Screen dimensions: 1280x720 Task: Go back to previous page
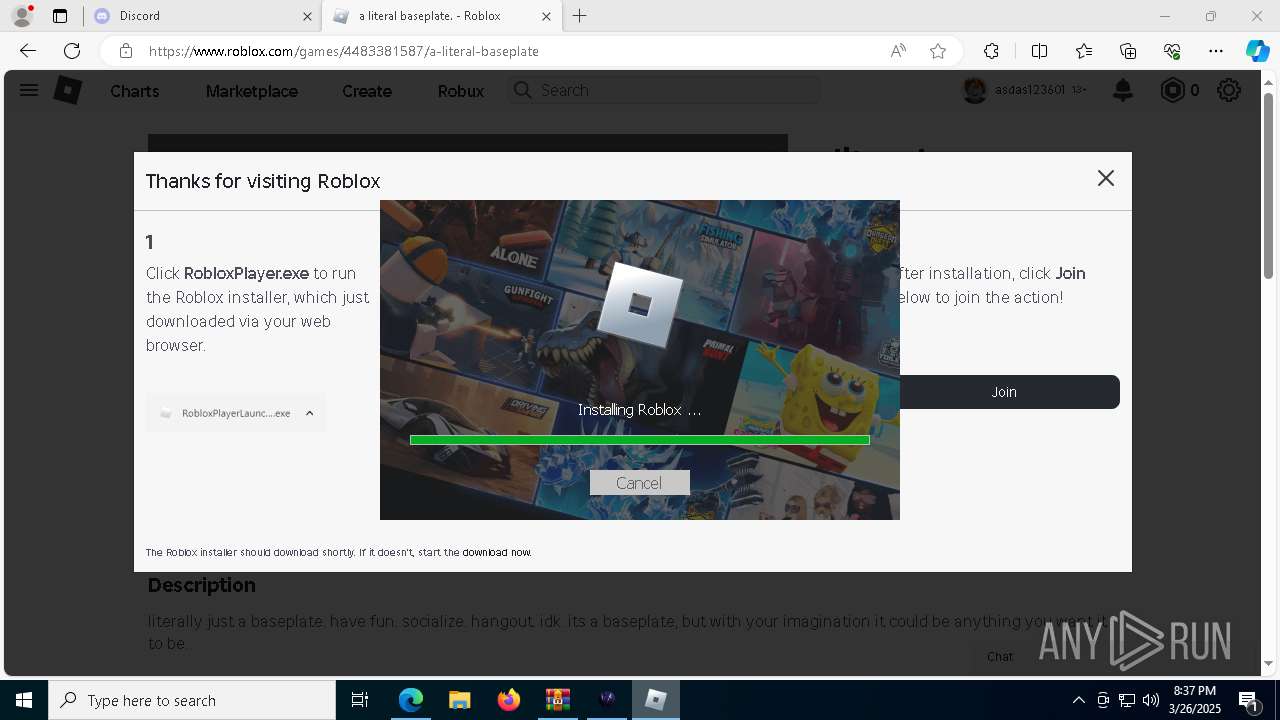click(x=28, y=51)
